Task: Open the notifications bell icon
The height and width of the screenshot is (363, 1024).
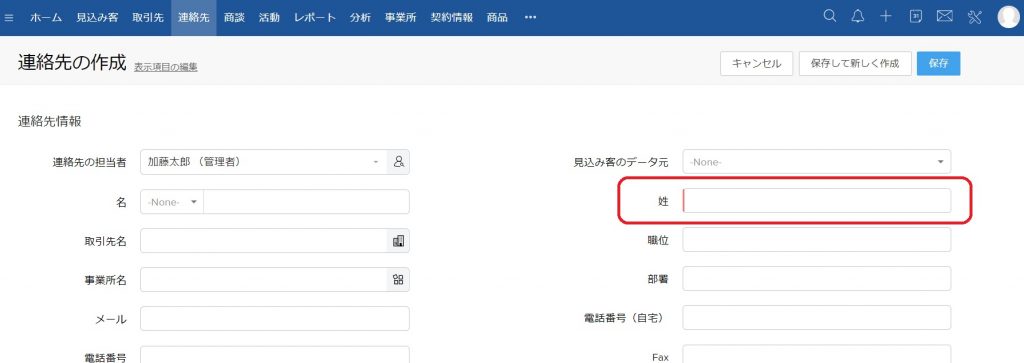Action: [857, 17]
